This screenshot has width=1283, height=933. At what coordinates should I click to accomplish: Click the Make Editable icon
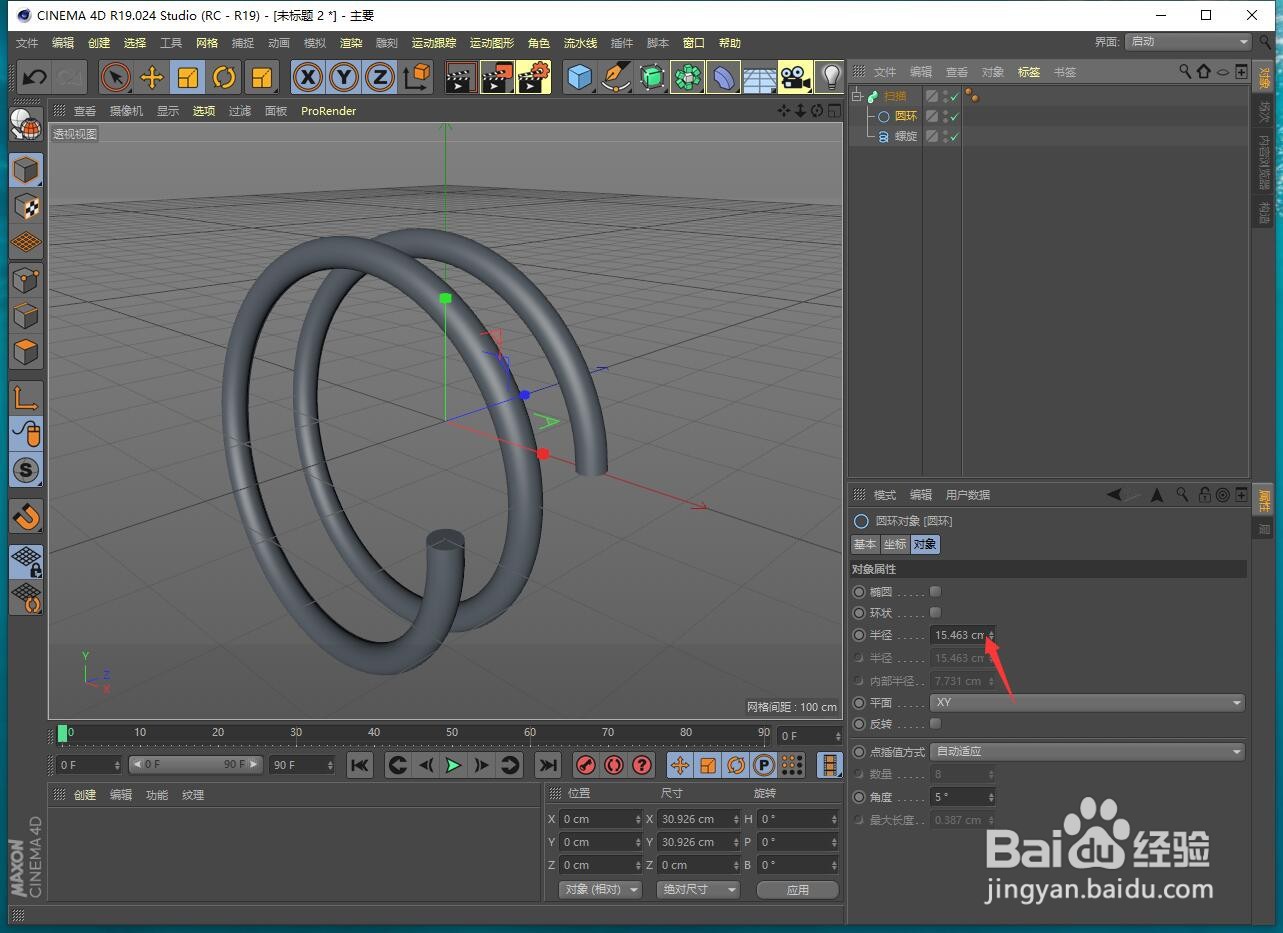(26, 123)
